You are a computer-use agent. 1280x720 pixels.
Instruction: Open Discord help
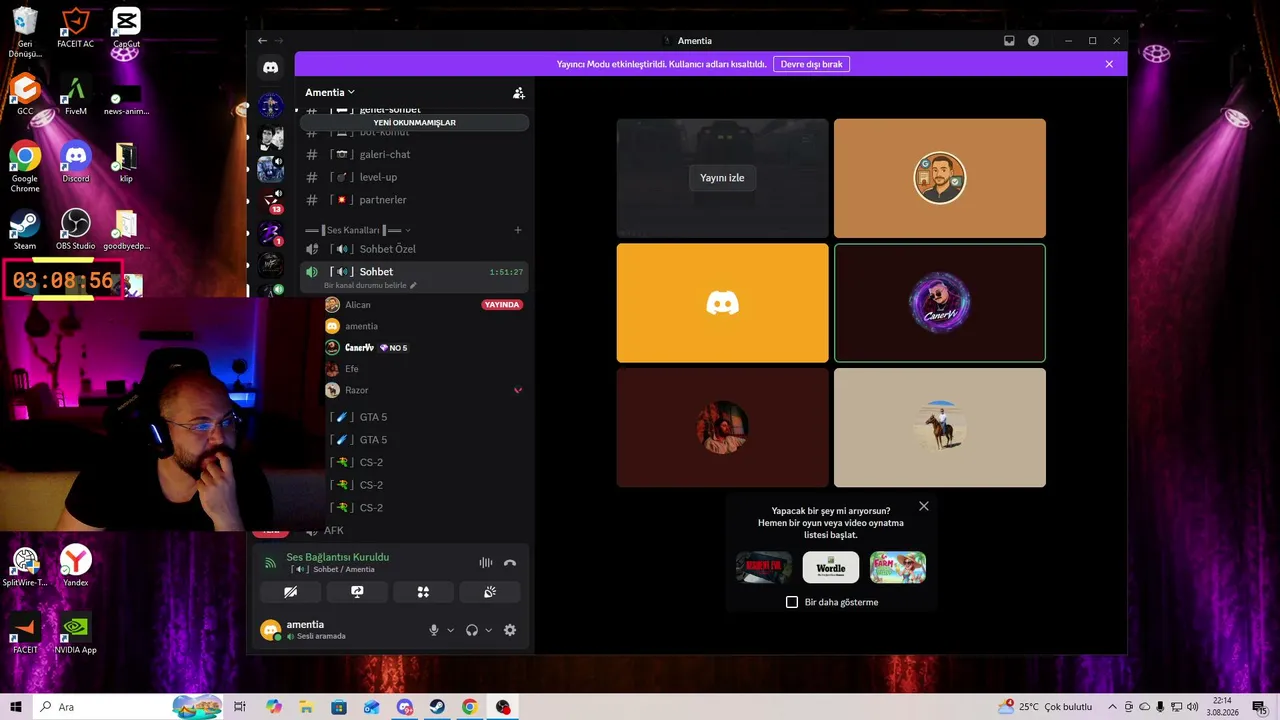pos(1033,41)
